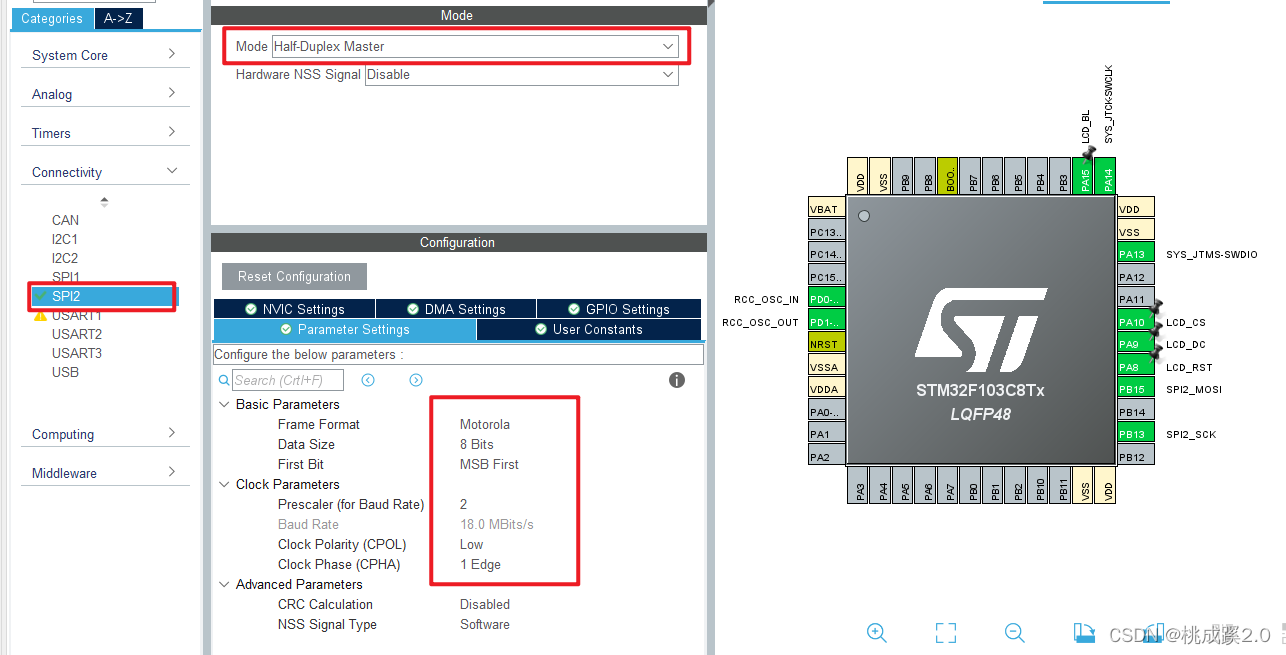Select I2C2 peripheral

(65, 258)
